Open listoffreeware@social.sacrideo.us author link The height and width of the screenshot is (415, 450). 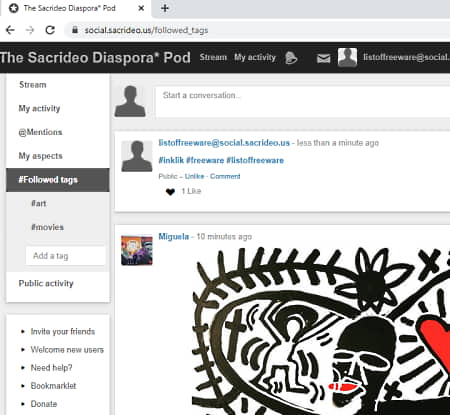tap(224, 143)
